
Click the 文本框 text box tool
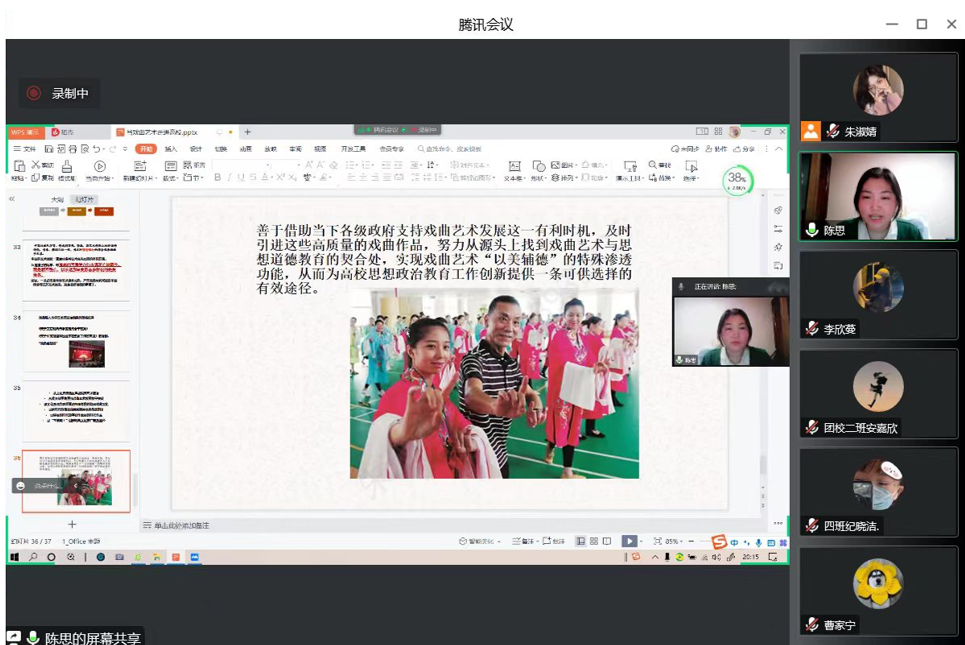pyautogui.click(x=514, y=170)
